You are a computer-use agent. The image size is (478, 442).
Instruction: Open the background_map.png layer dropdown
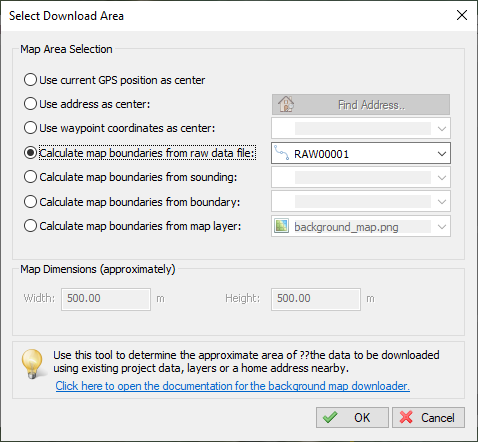pyautogui.click(x=361, y=226)
